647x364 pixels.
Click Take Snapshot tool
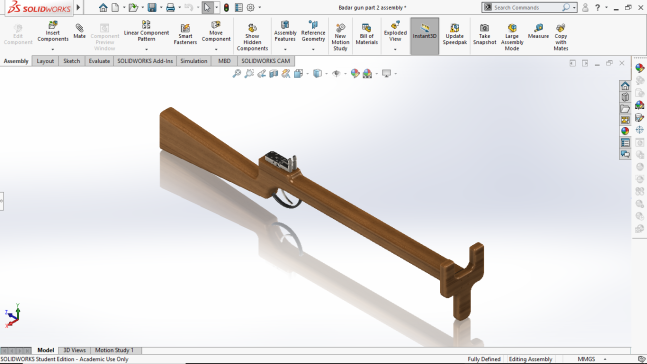[x=484, y=34]
